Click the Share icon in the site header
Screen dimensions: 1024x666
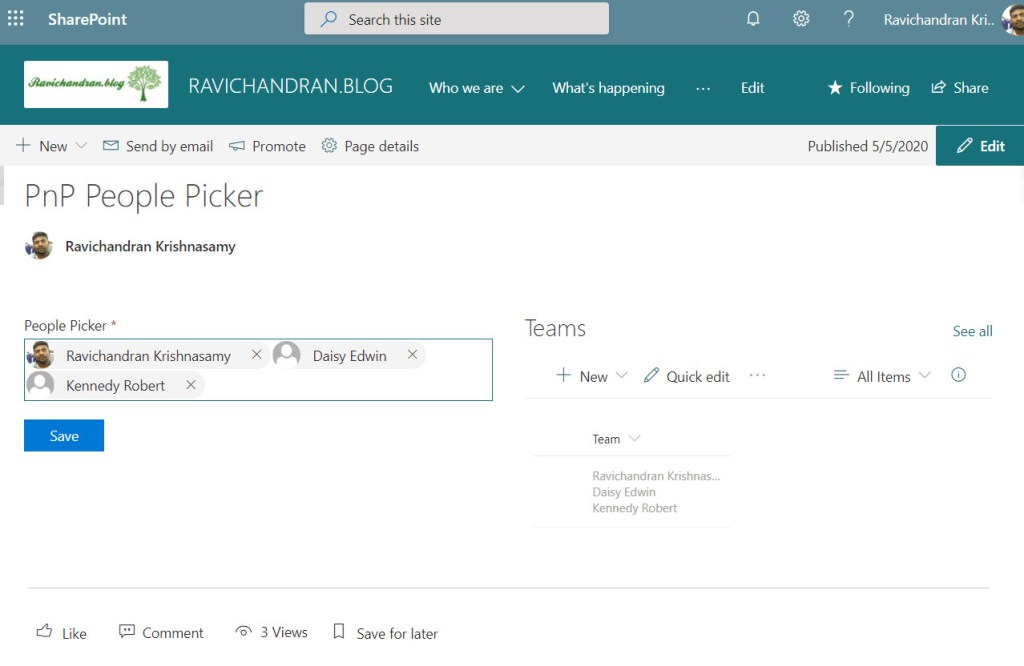click(941, 88)
